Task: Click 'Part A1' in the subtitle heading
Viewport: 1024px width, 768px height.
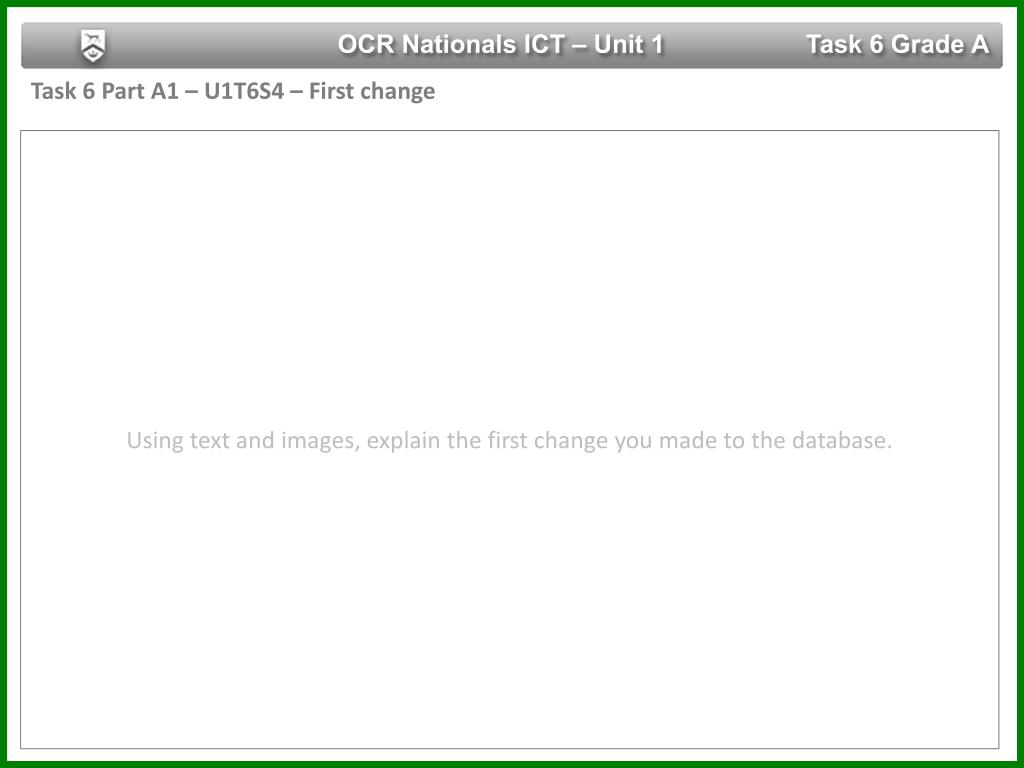Action: (140, 91)
